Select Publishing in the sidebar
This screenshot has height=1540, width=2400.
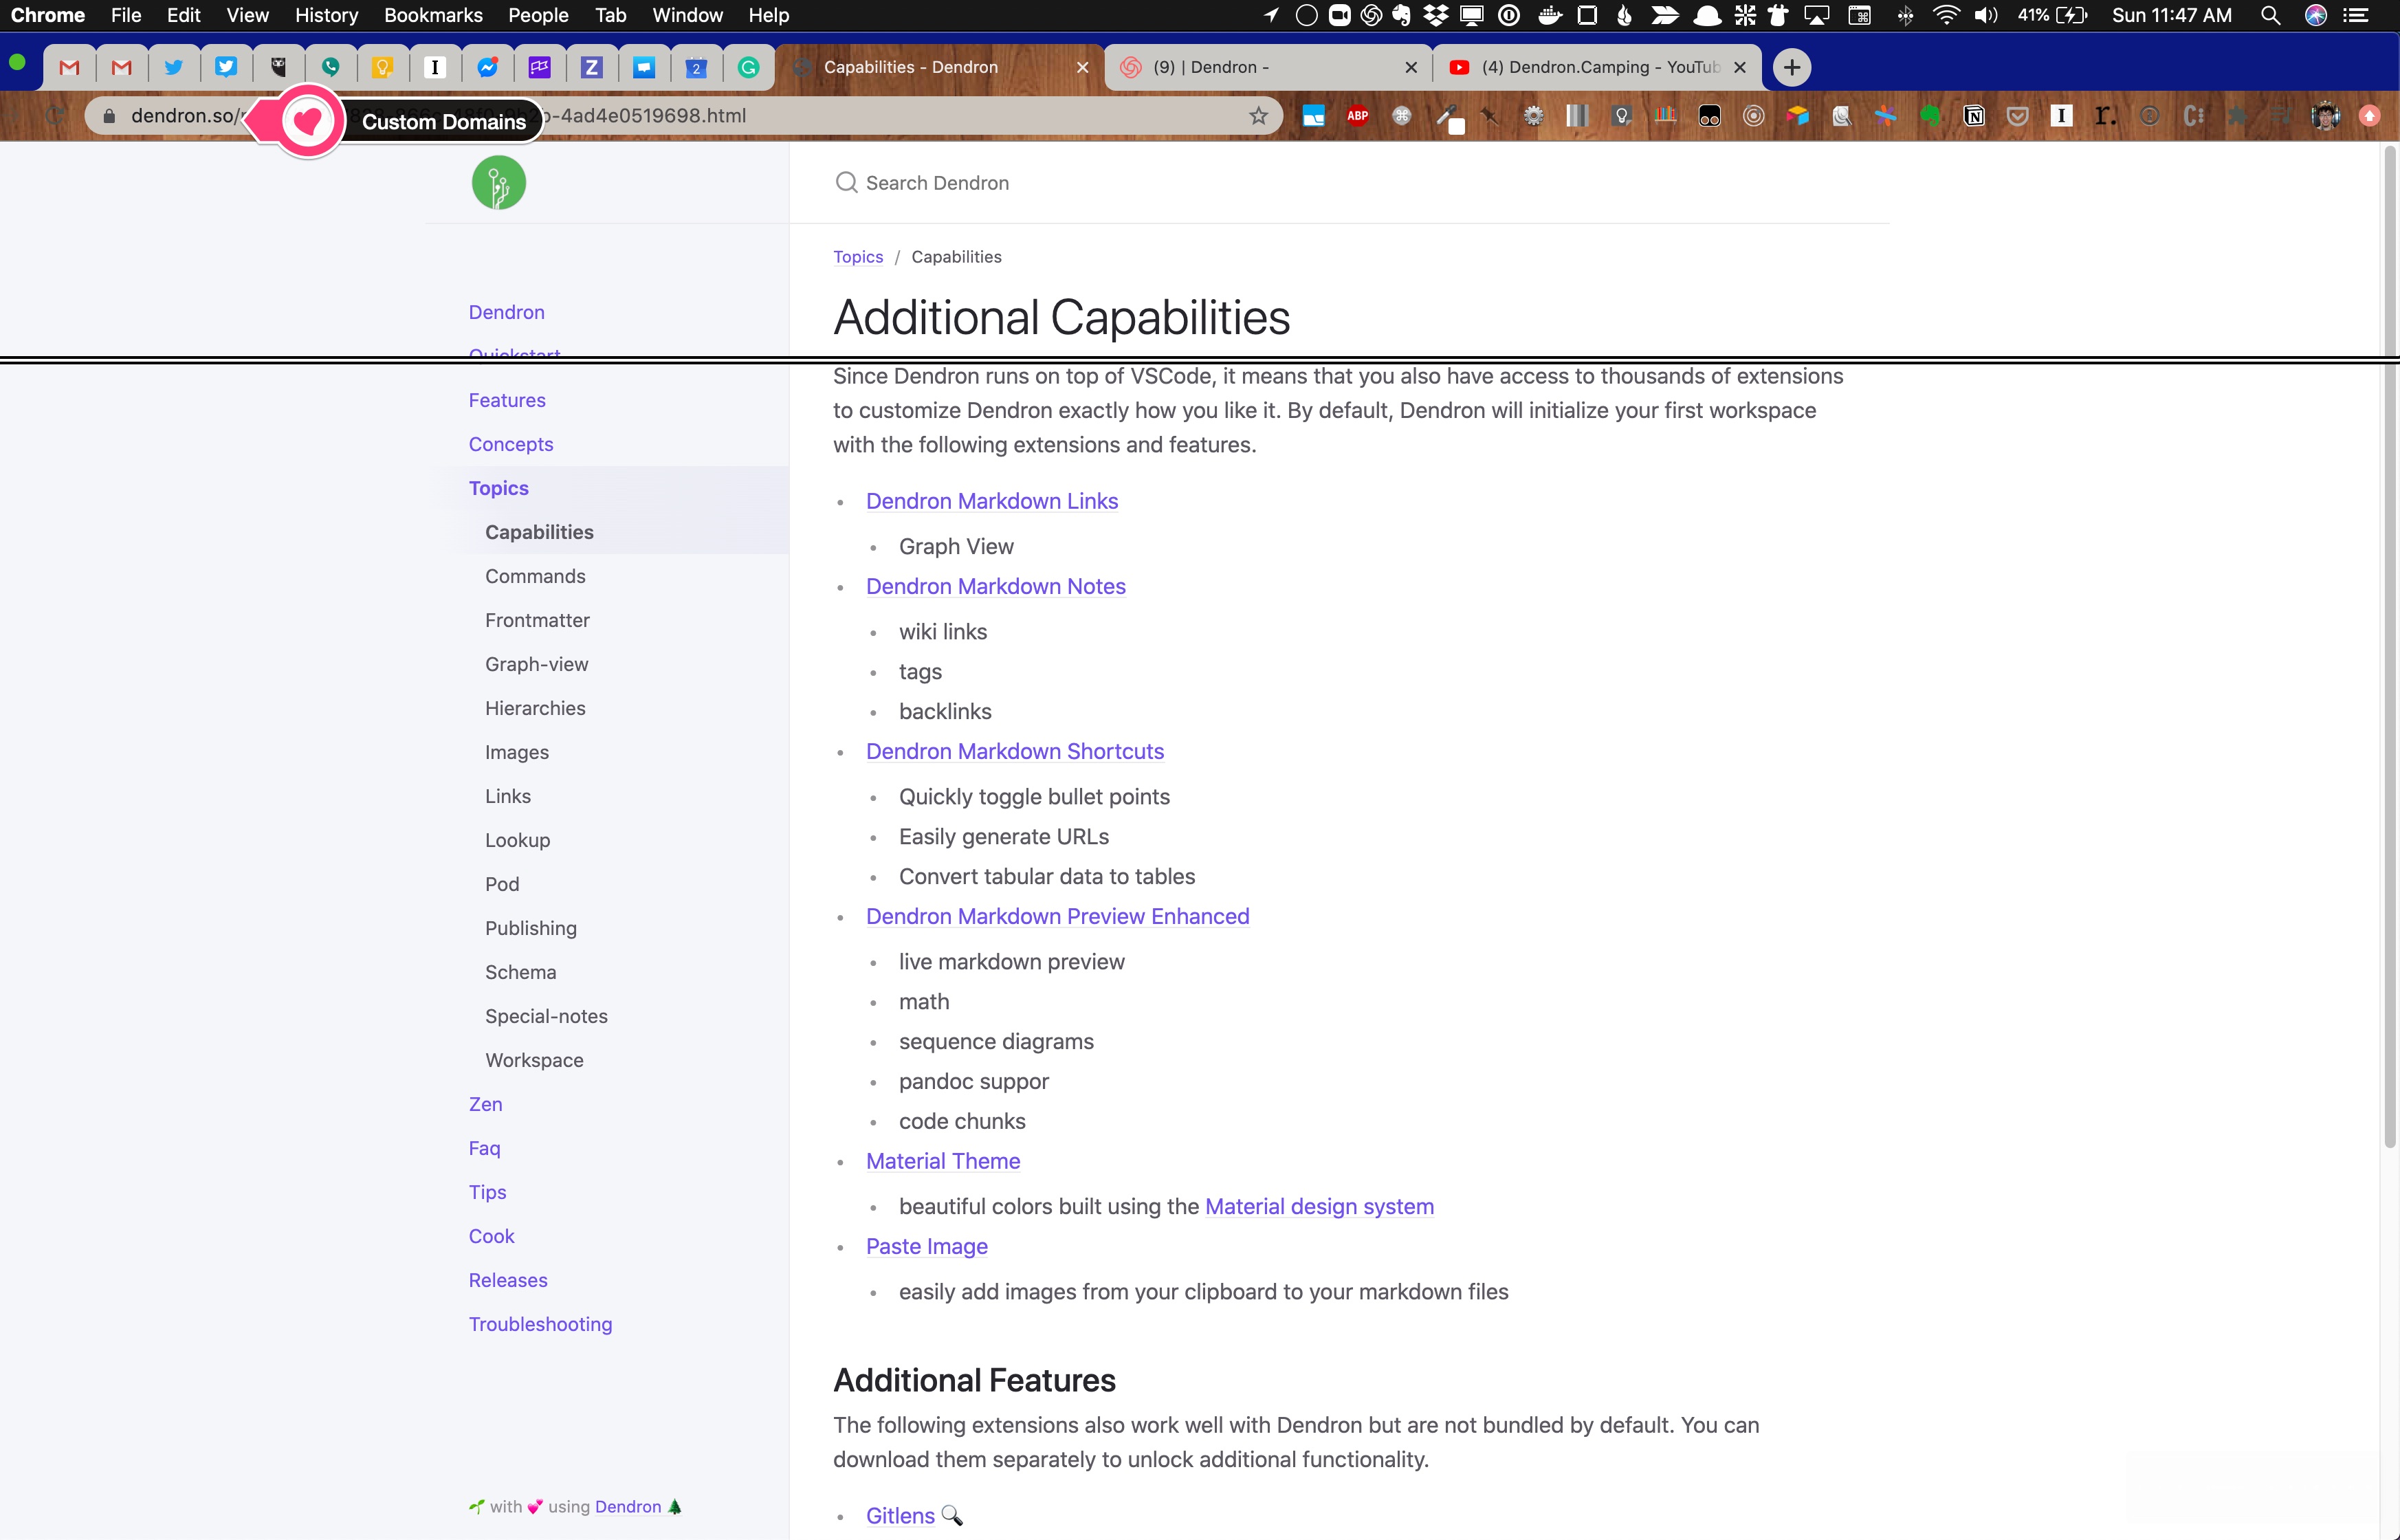531,929
